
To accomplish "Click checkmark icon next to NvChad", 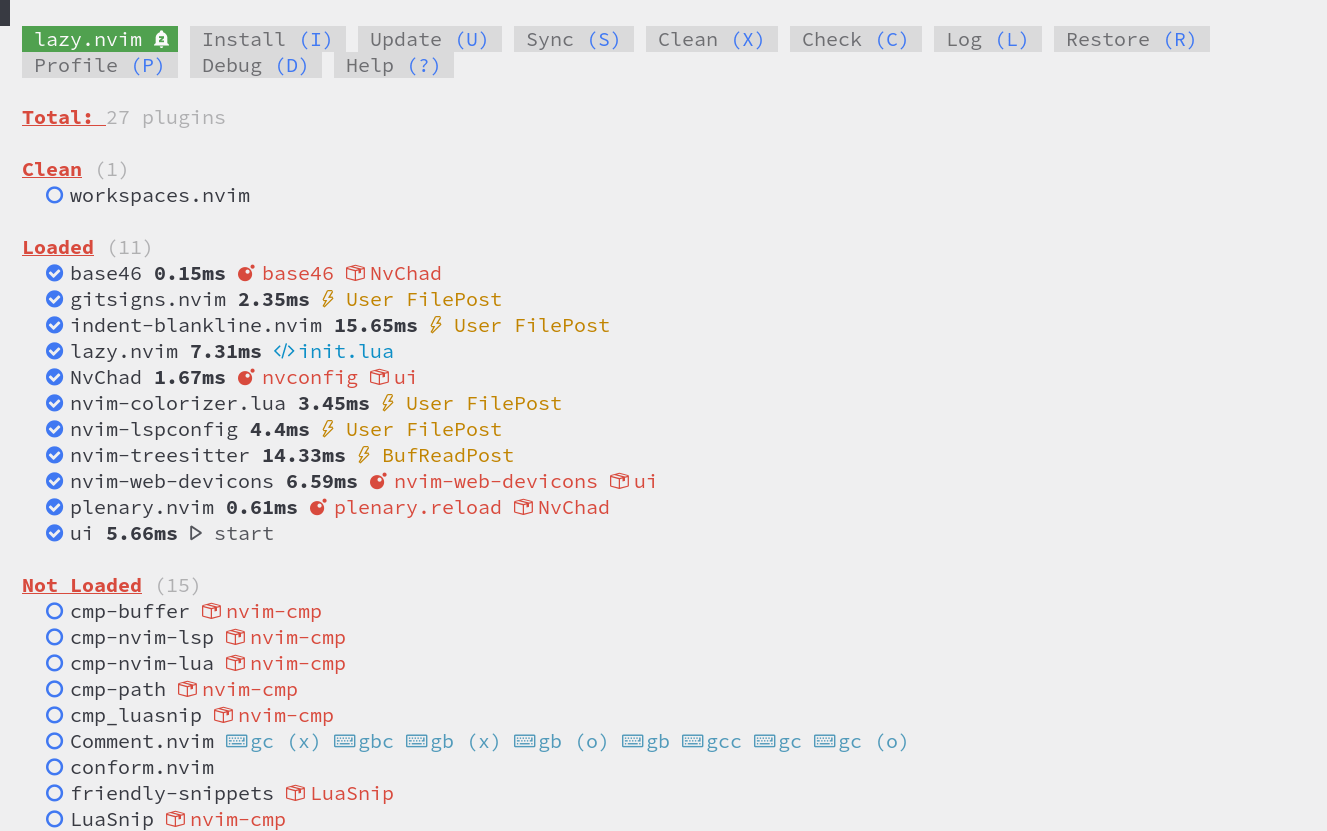I will [x=55, y=377].
